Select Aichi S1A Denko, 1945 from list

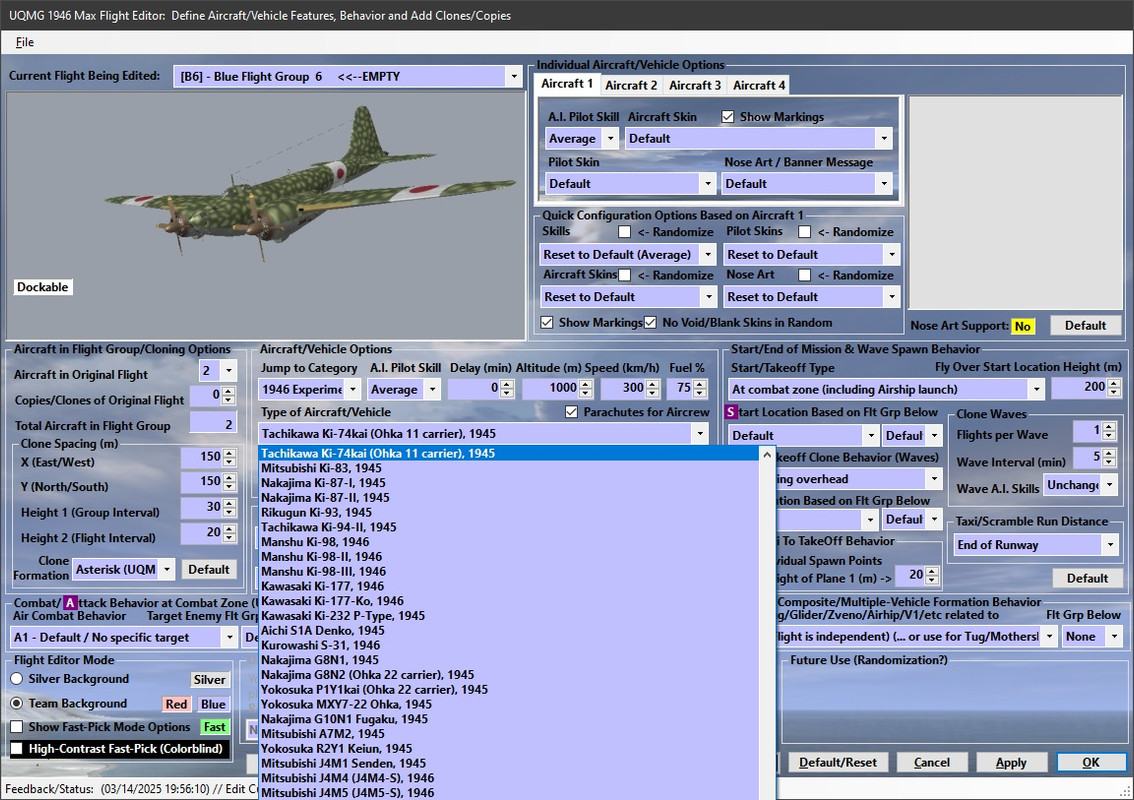pos(508,630)
